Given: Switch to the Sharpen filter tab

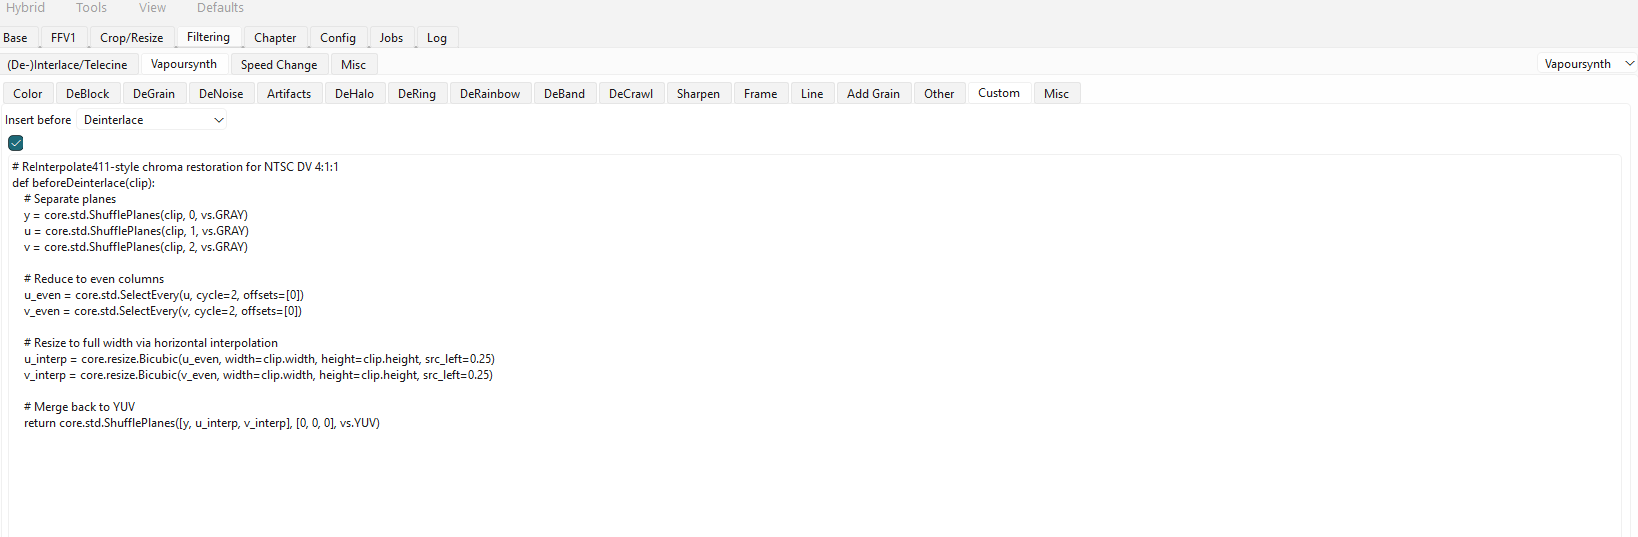Looking at the screenshot, I should 698,94.
